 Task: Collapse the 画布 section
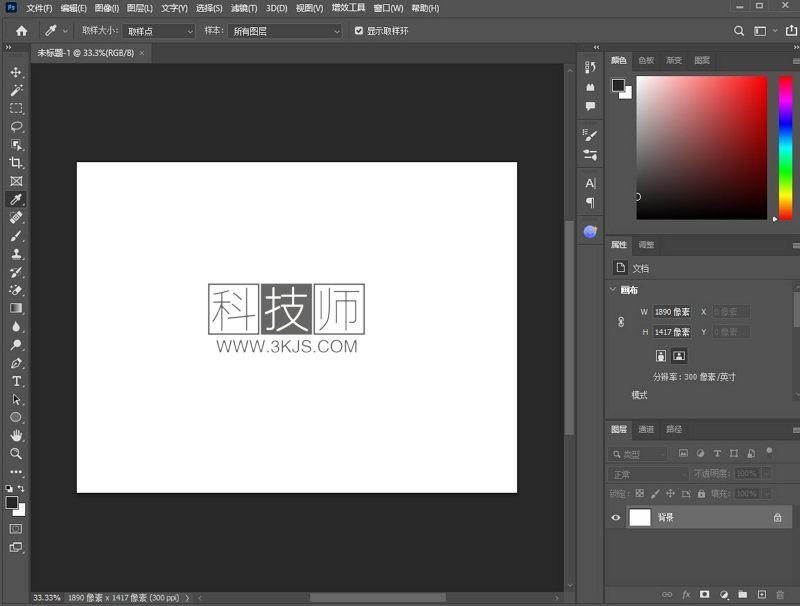(x=613, y=290)
